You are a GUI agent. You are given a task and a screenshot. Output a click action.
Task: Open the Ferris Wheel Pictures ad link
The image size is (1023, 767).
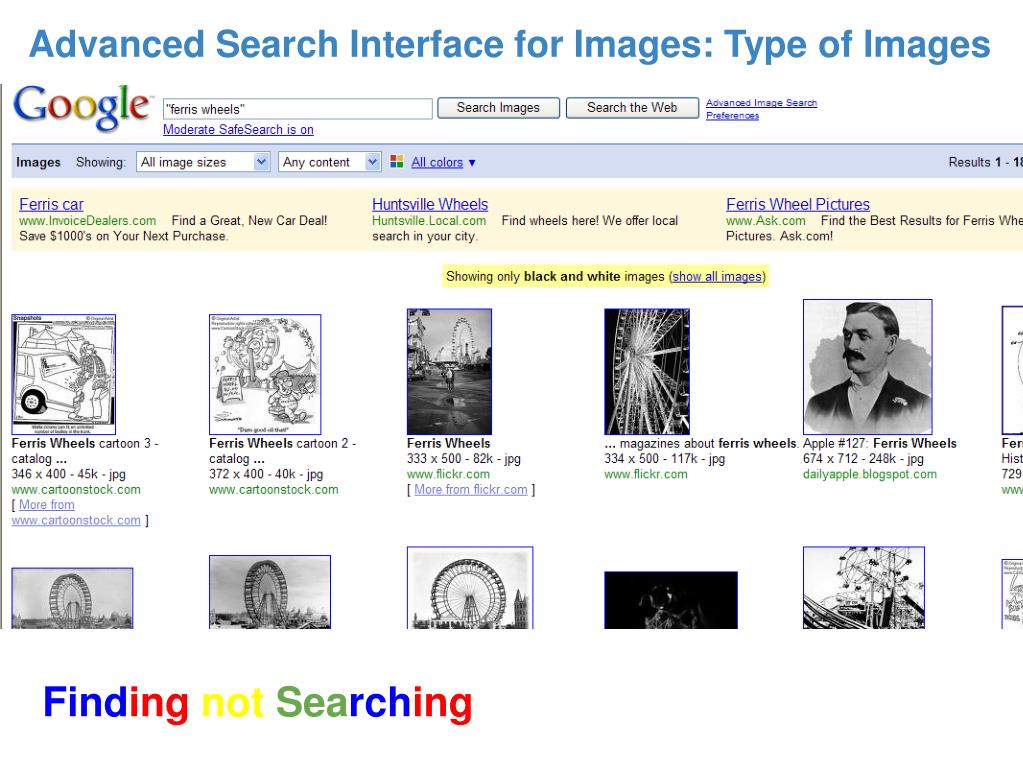click(798, 204)
